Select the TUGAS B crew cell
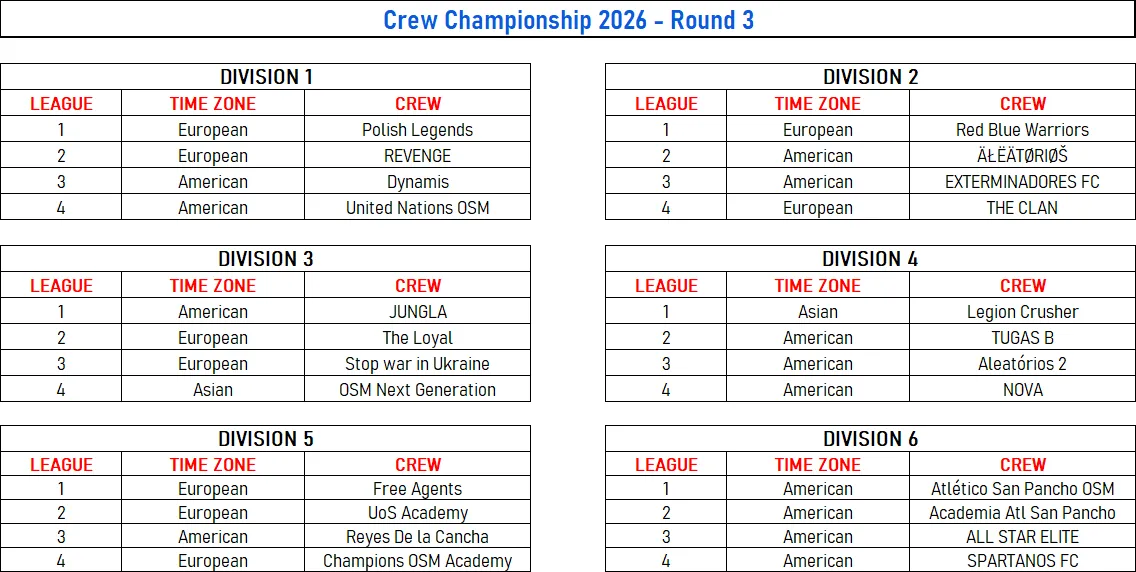 1022,337
